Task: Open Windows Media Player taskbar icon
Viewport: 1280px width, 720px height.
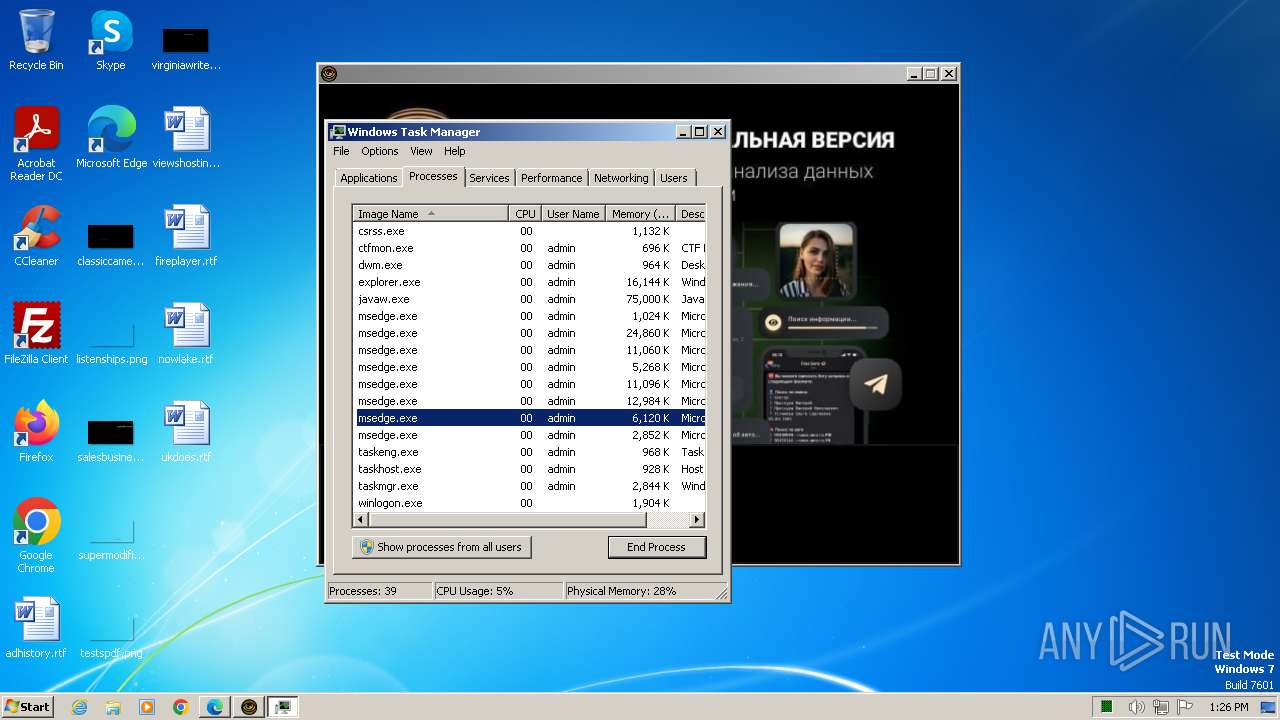Action: click(x=147, y=707)
